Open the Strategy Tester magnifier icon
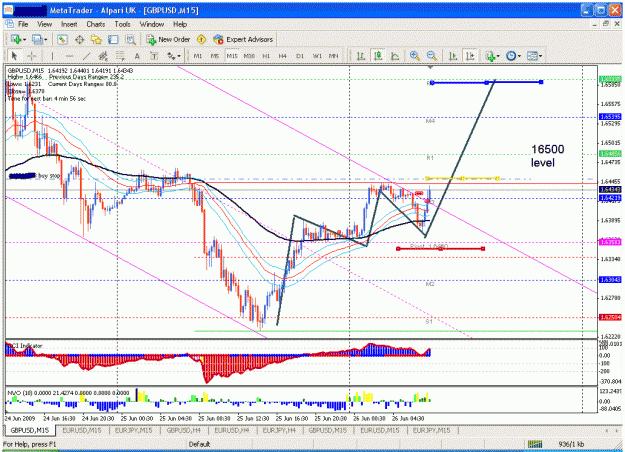Image resolution: width=625 pixels, height=452 pixels. click(130, 39)
